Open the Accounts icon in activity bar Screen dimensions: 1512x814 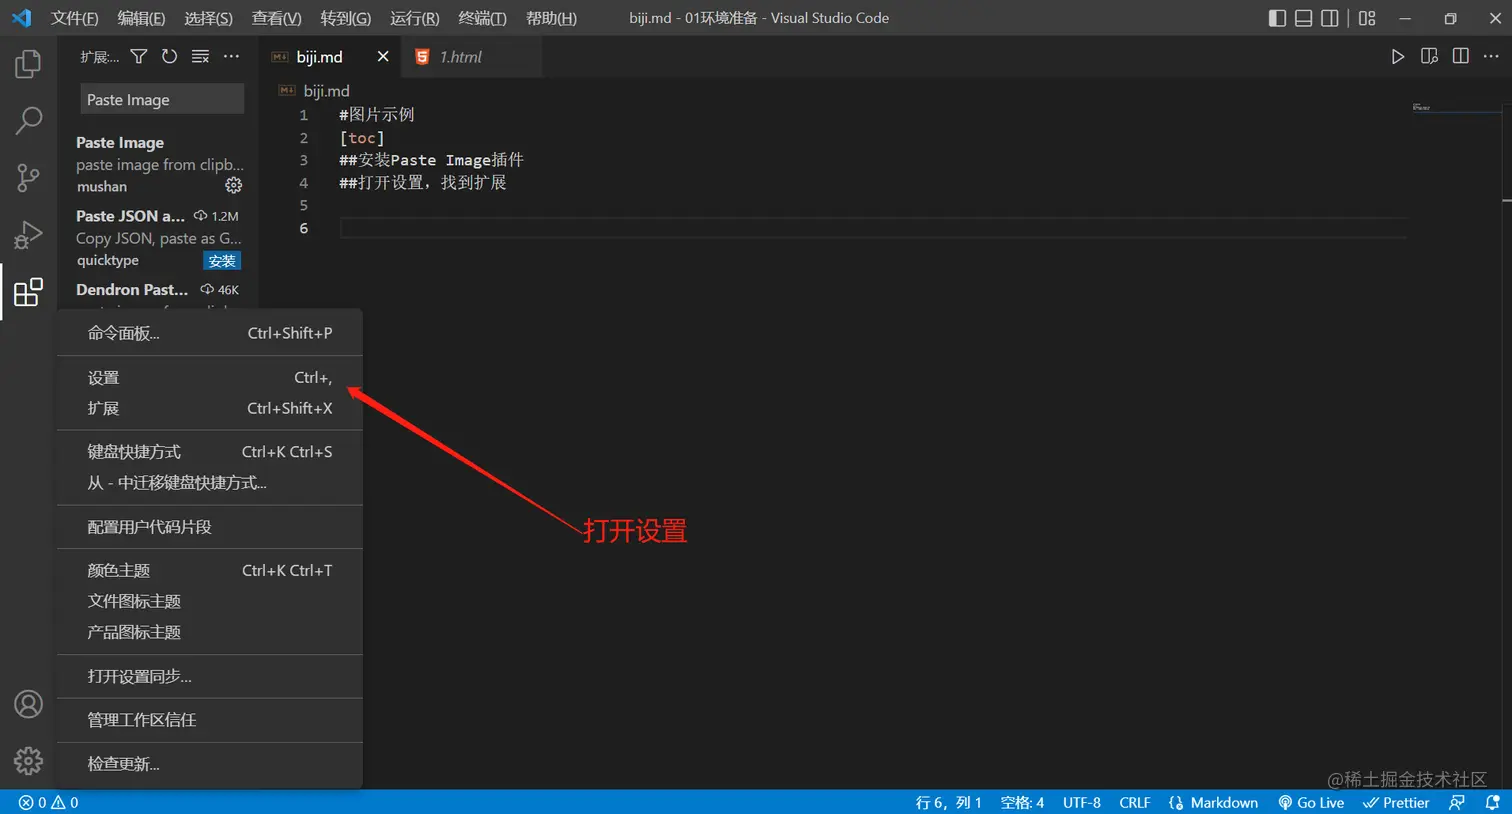coord(28,704)
